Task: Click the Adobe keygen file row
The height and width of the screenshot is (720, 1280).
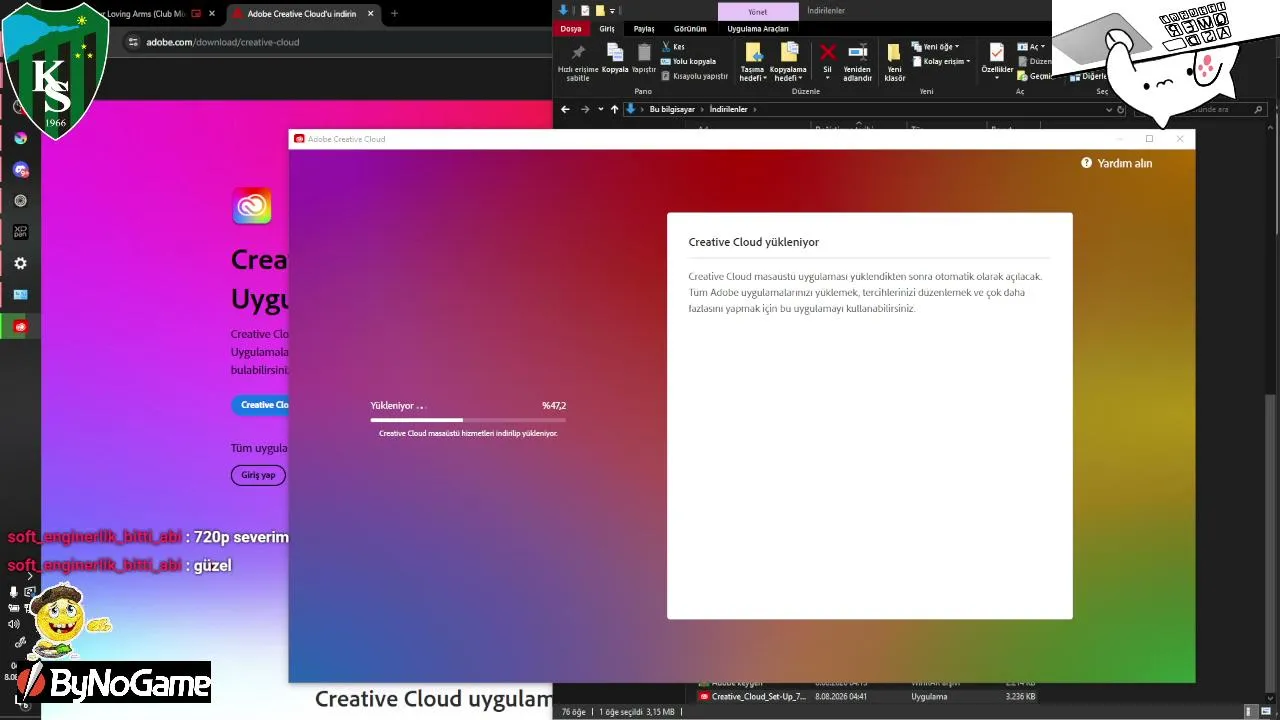Action: (867, 683)
